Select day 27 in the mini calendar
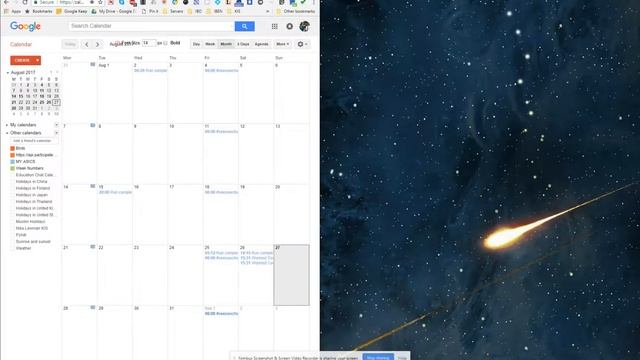 coord(56,102)
